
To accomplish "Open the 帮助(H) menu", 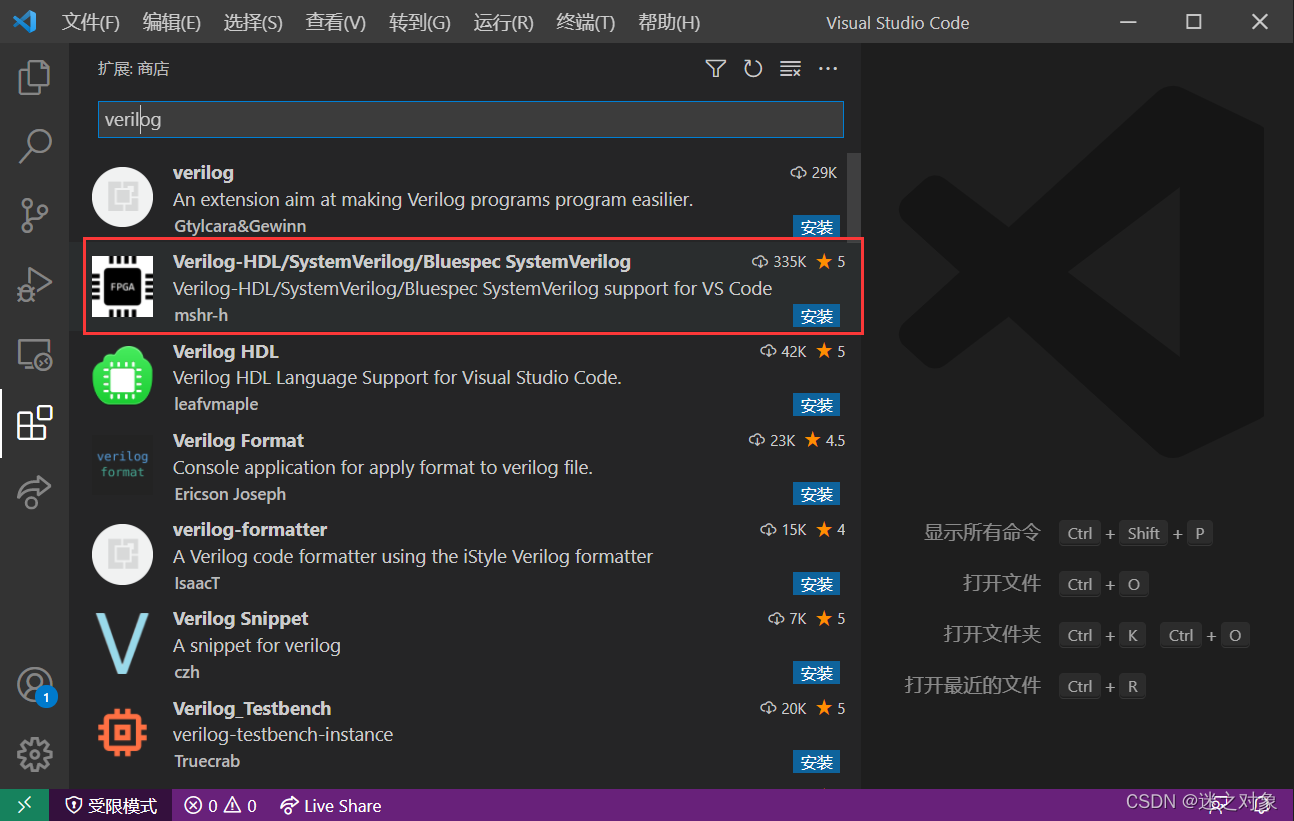I will point(669,22).
